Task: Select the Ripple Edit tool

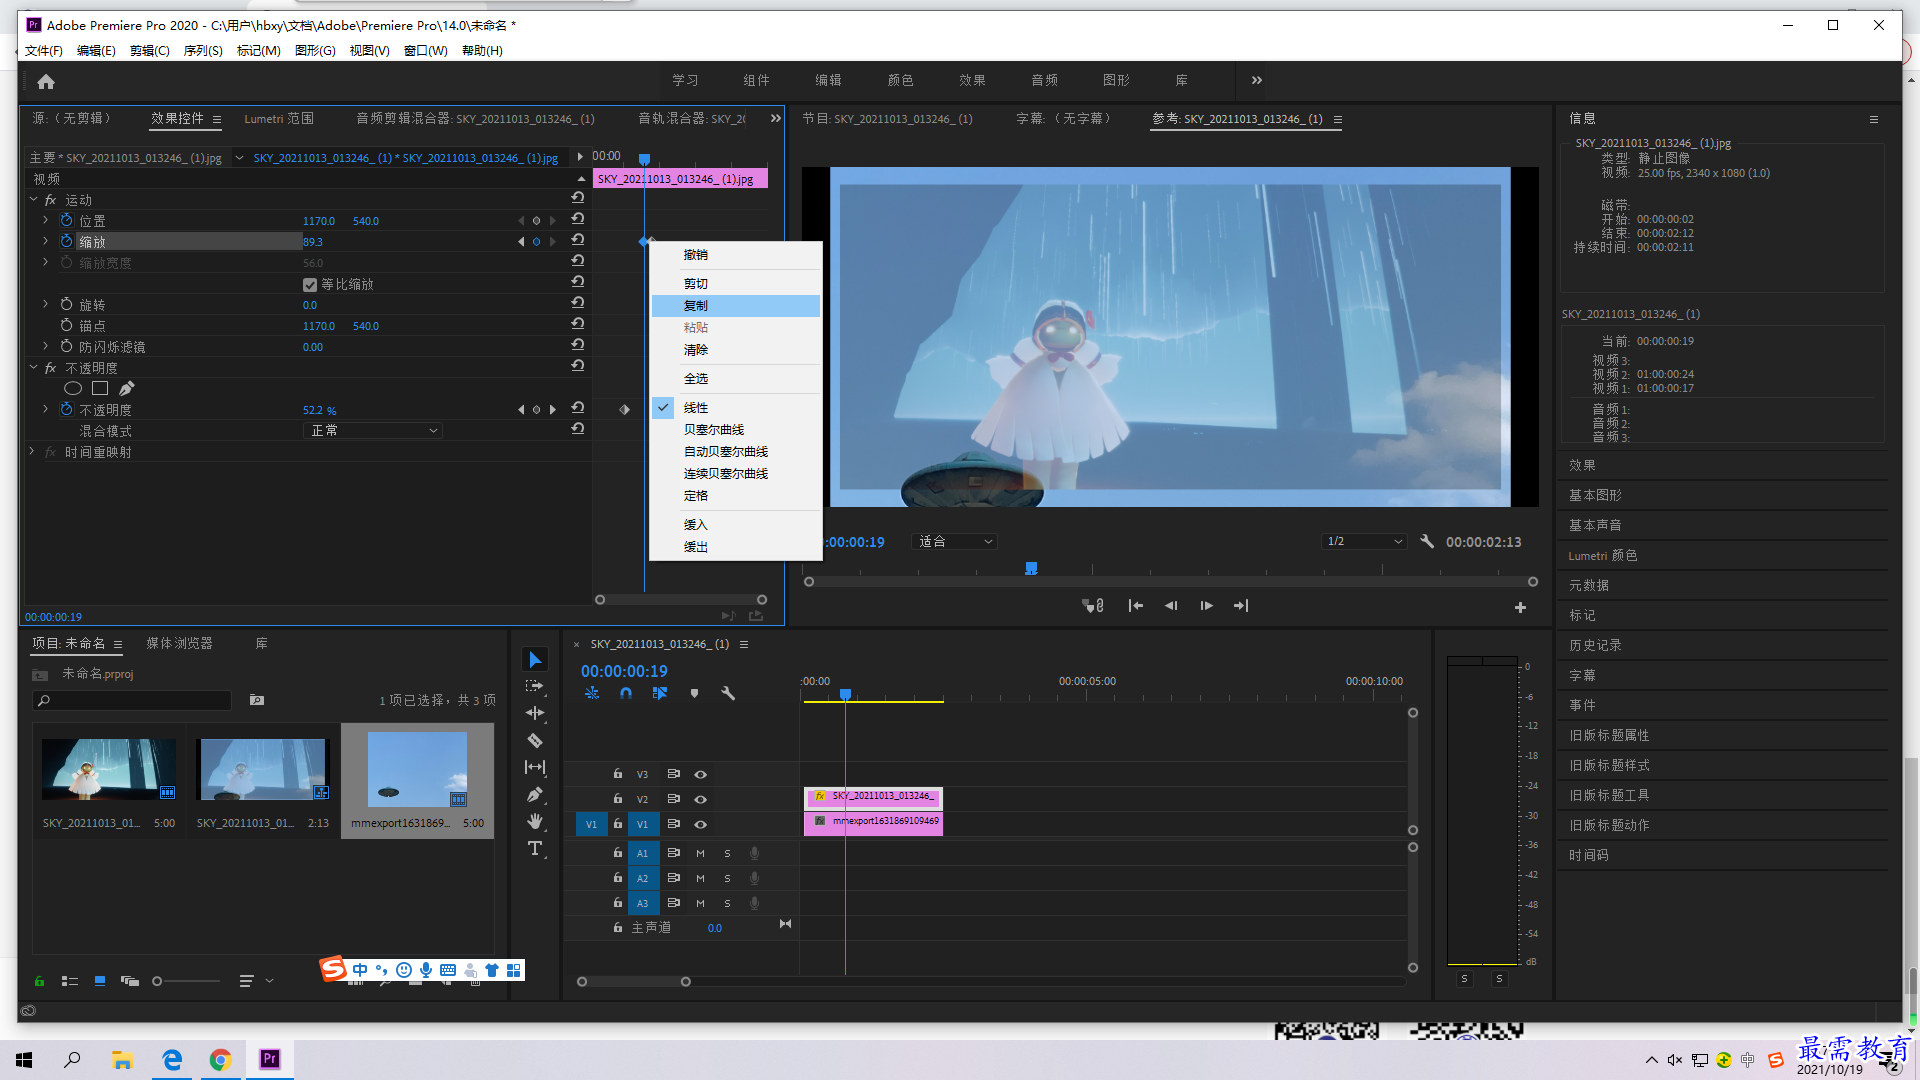Action: click(x=535, y=713)
